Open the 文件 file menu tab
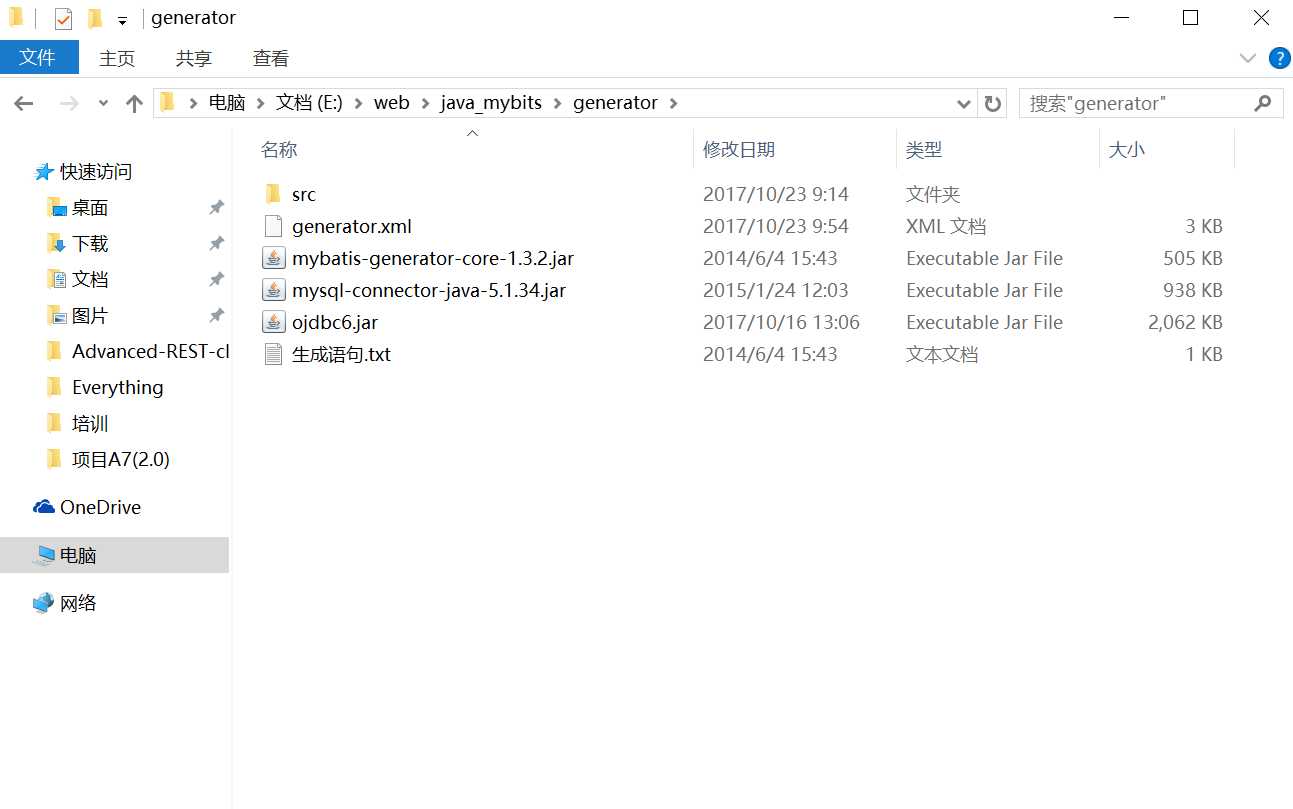The width and height of the screenshot is (1293, 809). [38, 57]
